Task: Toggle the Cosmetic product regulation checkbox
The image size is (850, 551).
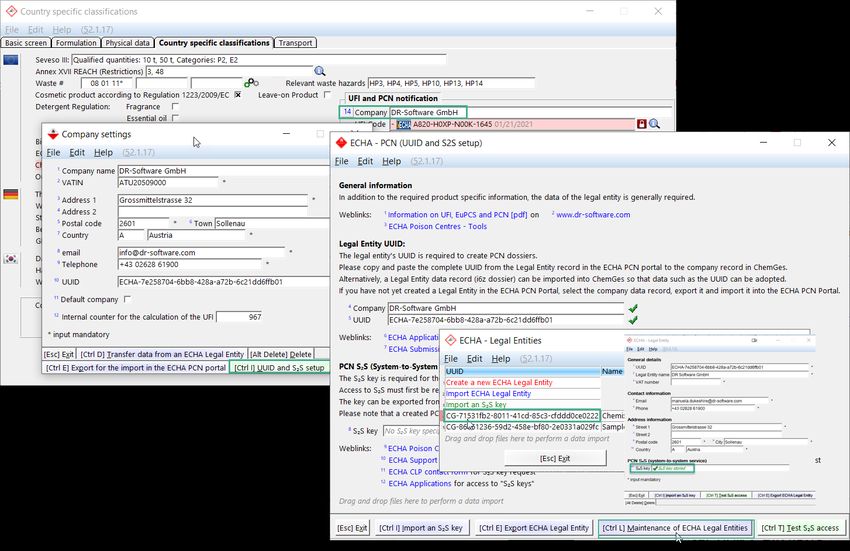Action: click(x=237, y=95)
